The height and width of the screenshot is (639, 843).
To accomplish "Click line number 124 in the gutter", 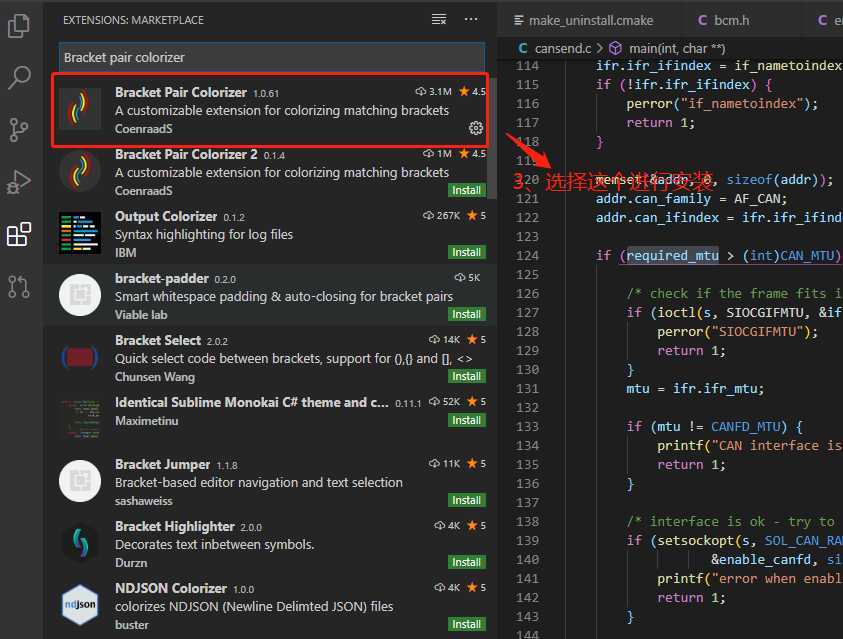I will click(527, 256).
